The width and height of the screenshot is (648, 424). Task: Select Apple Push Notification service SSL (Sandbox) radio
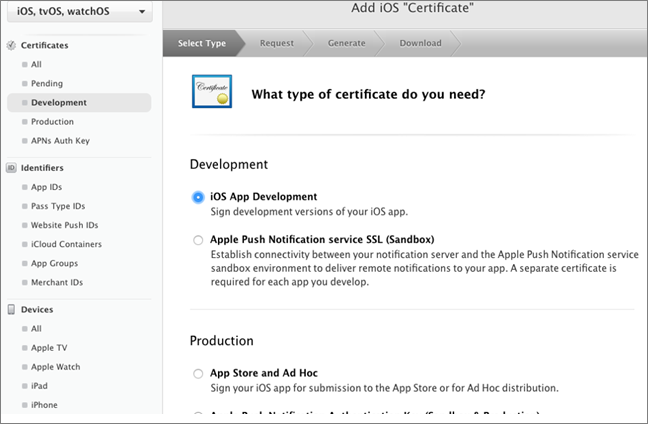click(198, 240)
